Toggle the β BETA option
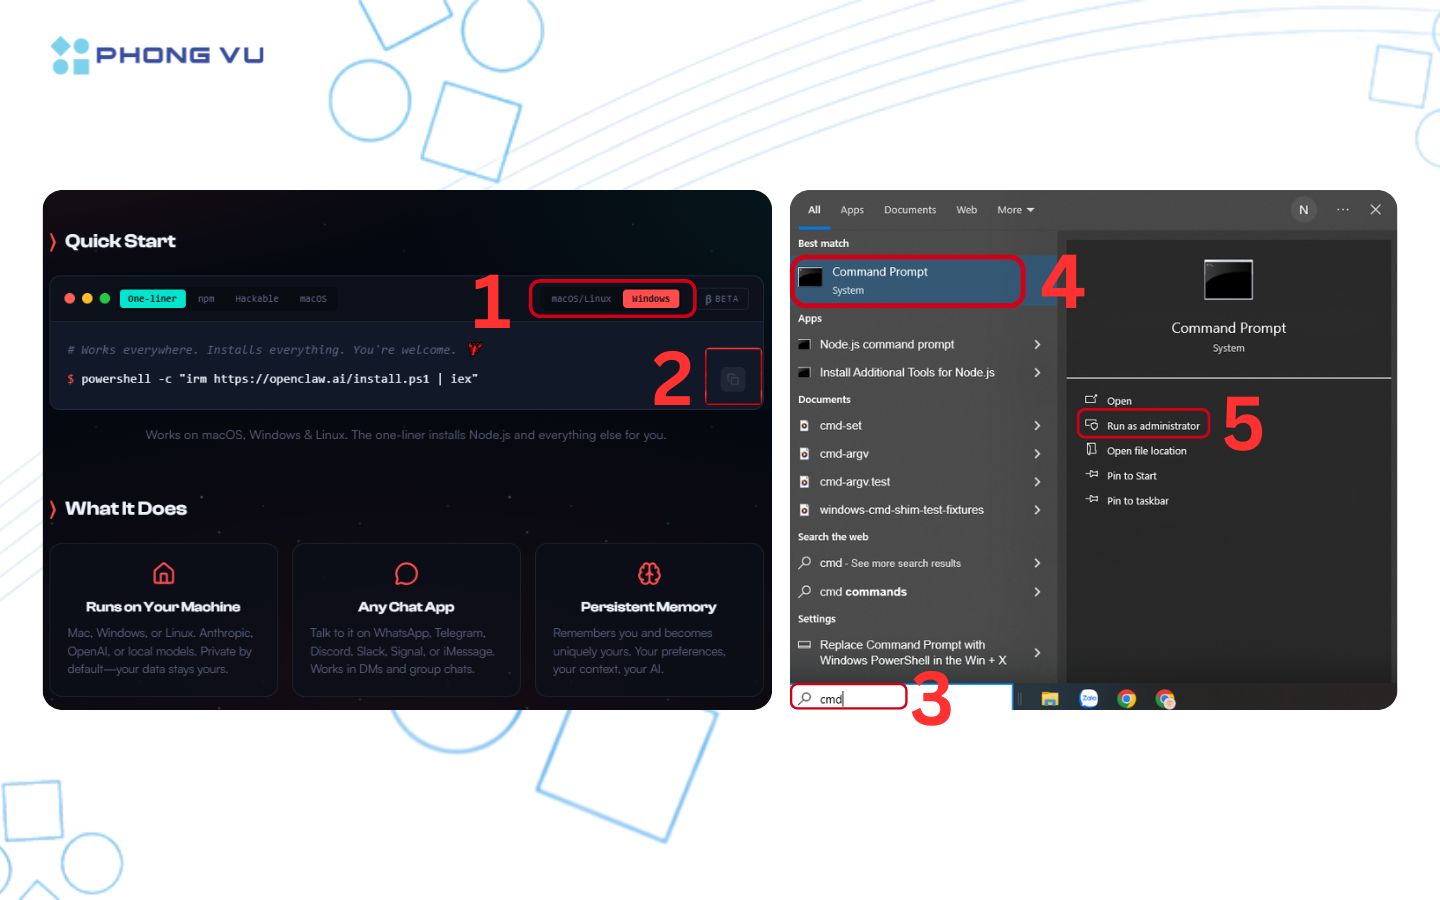The height and width of the screenshot is (900, 1440). 722,299
